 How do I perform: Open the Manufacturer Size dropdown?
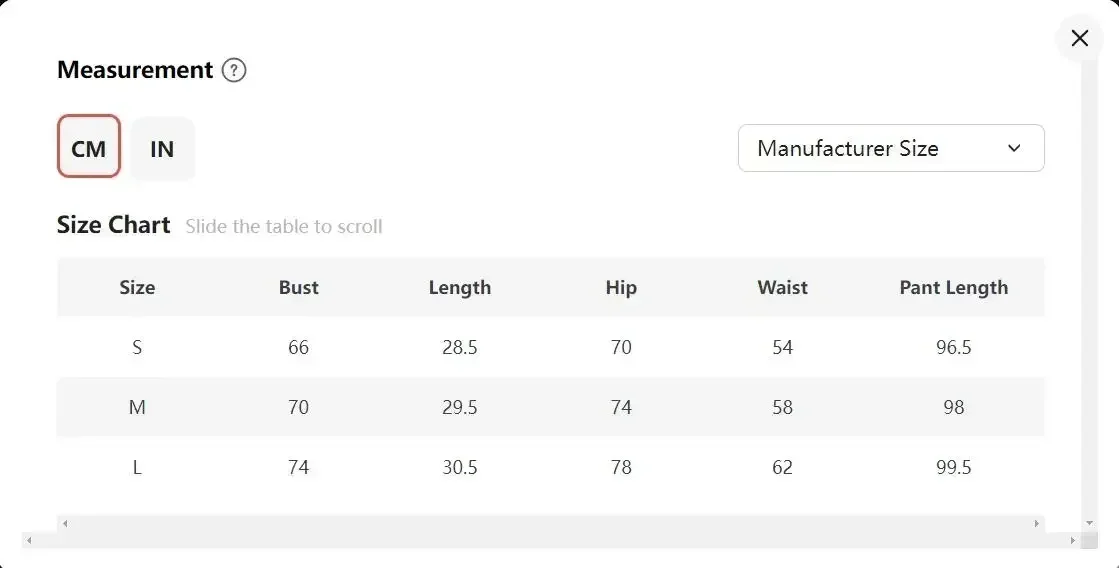tap(891, 148)
